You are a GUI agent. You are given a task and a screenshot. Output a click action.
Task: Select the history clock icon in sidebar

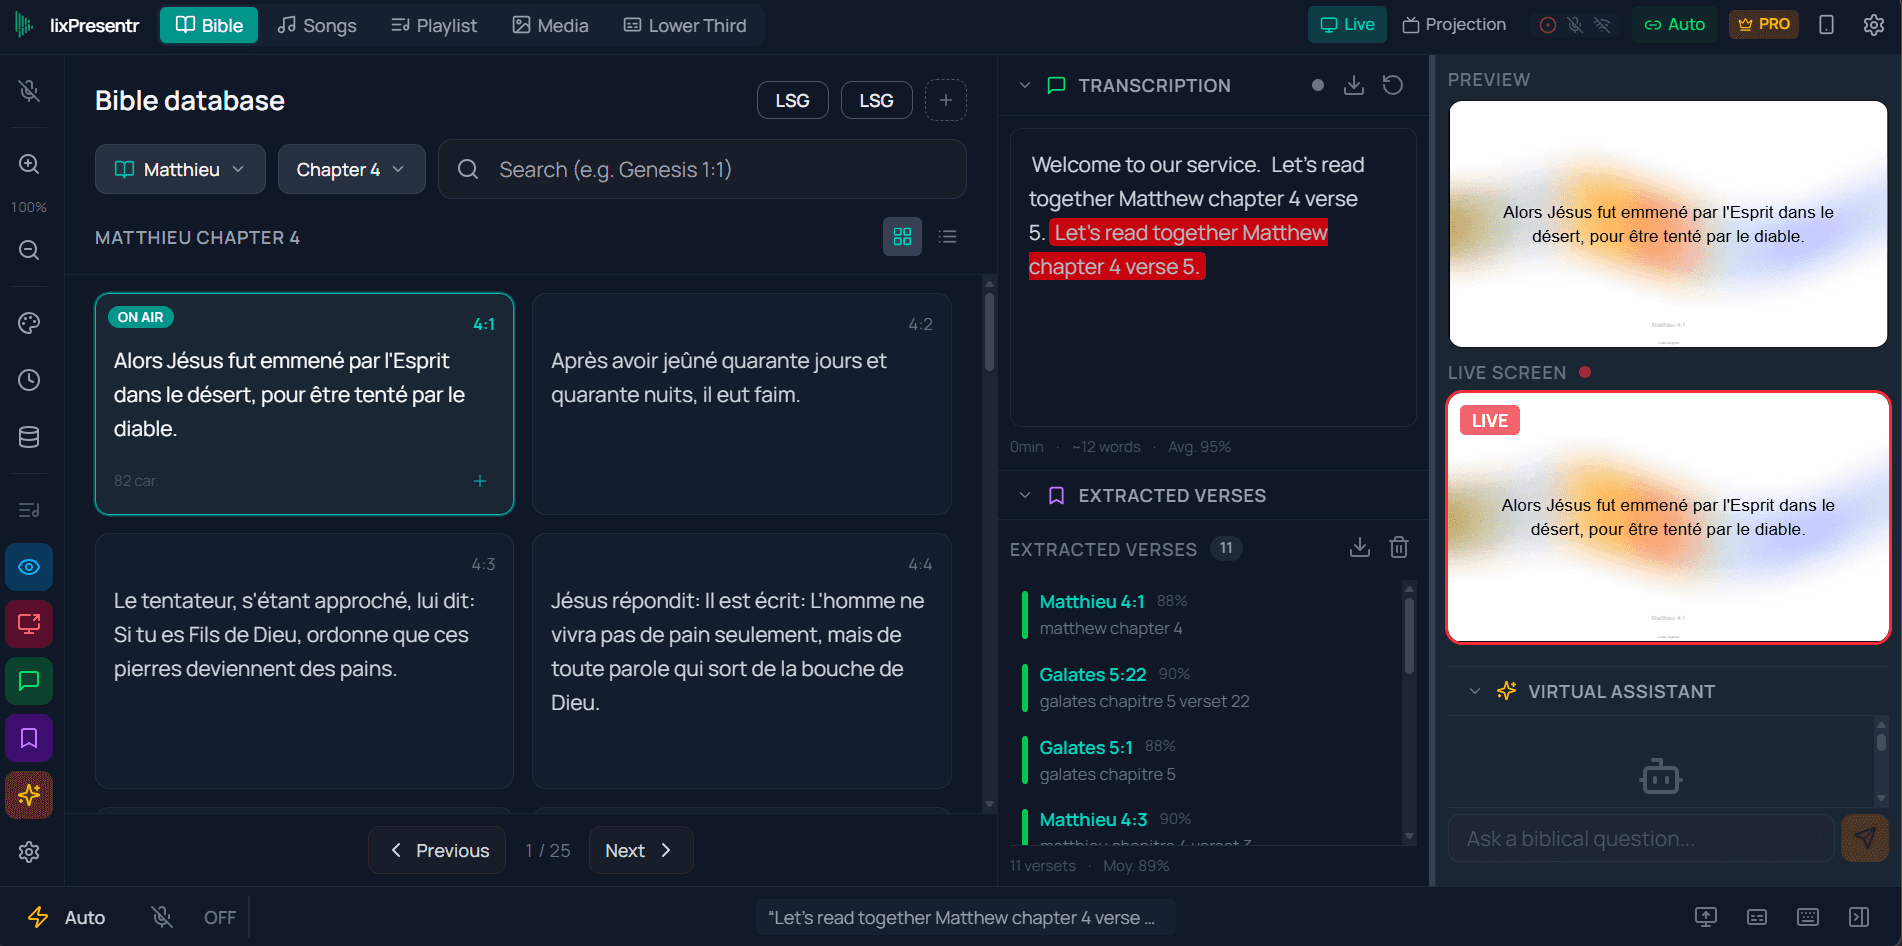coord(29,380)
